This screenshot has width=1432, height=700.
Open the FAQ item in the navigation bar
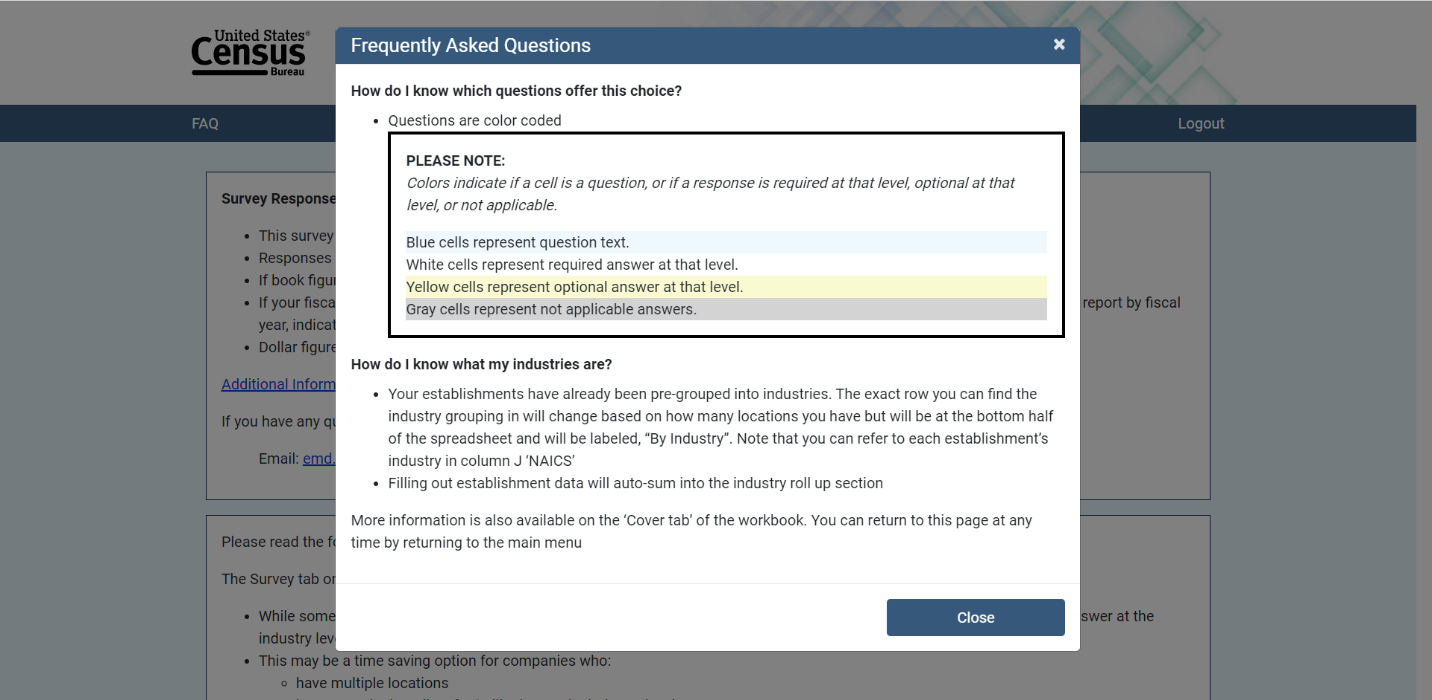coord(205,124)
